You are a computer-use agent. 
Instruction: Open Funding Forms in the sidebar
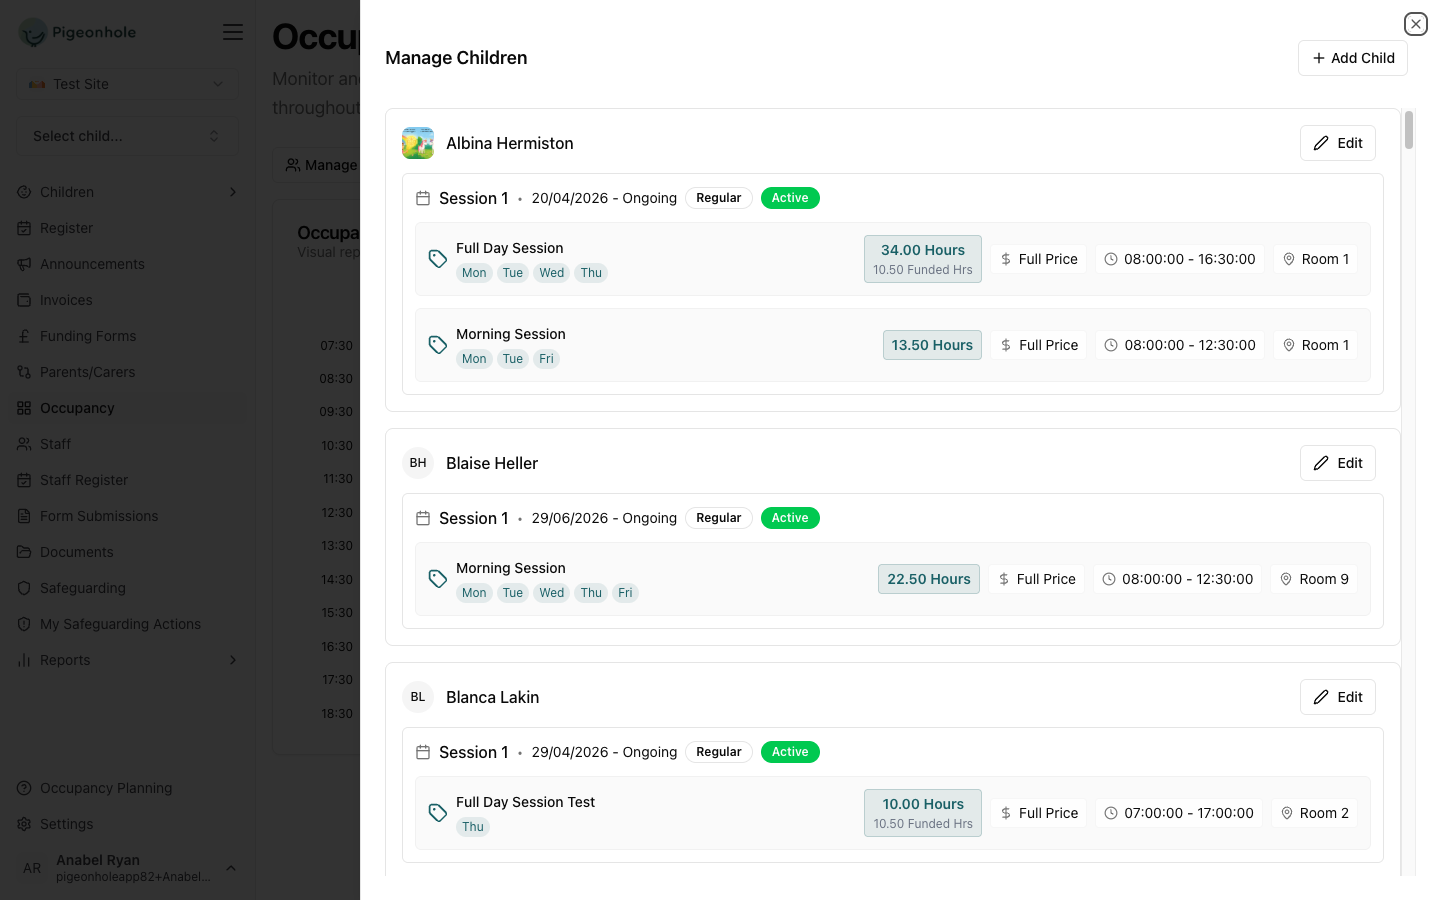tap(127, 336)
